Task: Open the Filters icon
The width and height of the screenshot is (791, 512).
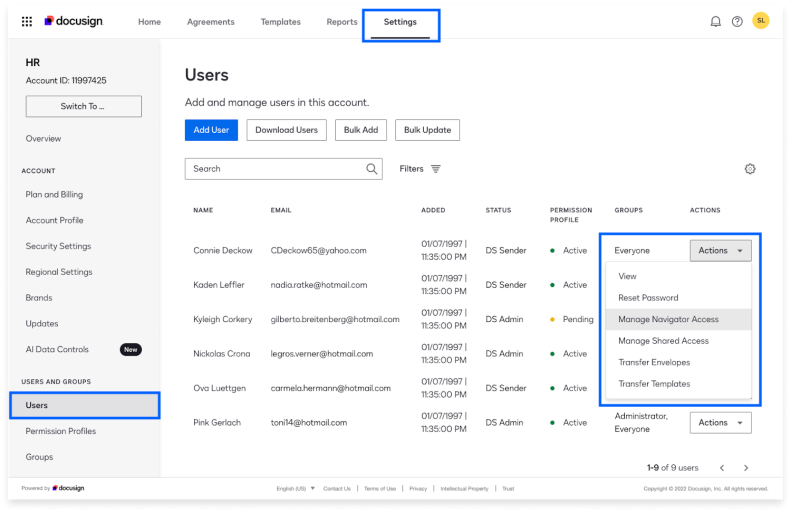Action: click(436, 169)
